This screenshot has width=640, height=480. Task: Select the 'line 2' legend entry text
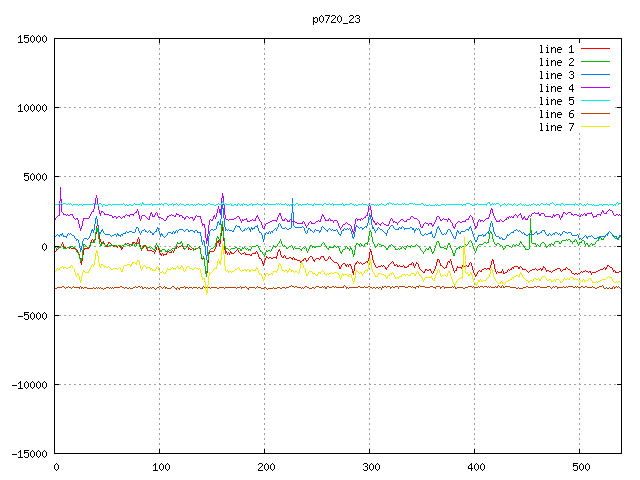click(557, 62)
